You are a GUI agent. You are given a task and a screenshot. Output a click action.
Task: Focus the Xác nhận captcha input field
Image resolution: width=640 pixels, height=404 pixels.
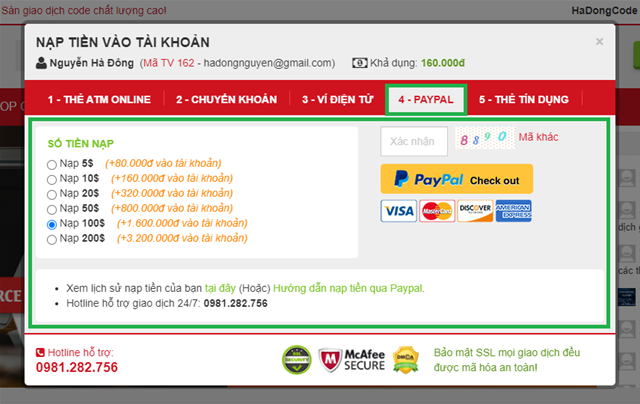(x=414, y=141)
